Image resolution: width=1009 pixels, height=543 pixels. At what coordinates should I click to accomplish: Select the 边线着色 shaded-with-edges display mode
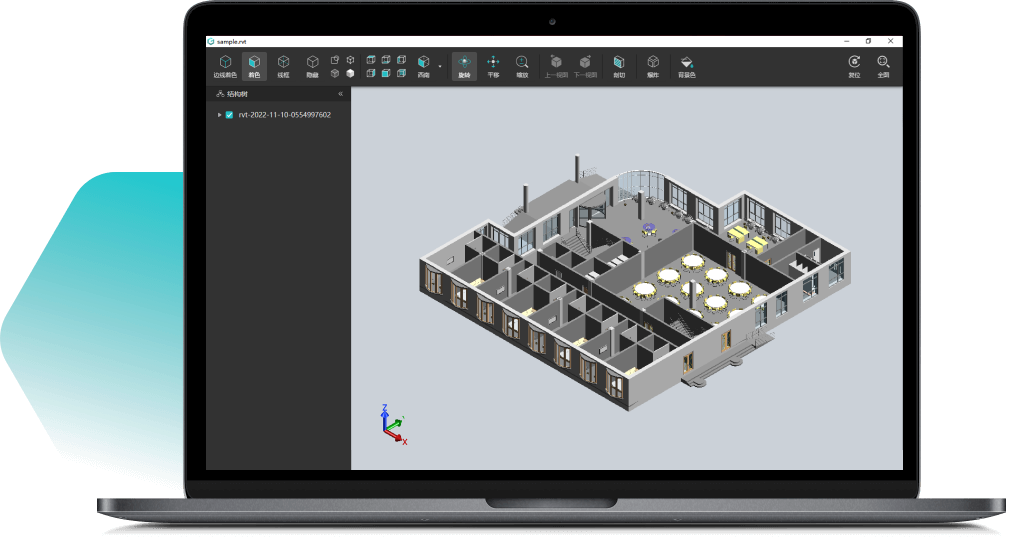click(225, 66)
